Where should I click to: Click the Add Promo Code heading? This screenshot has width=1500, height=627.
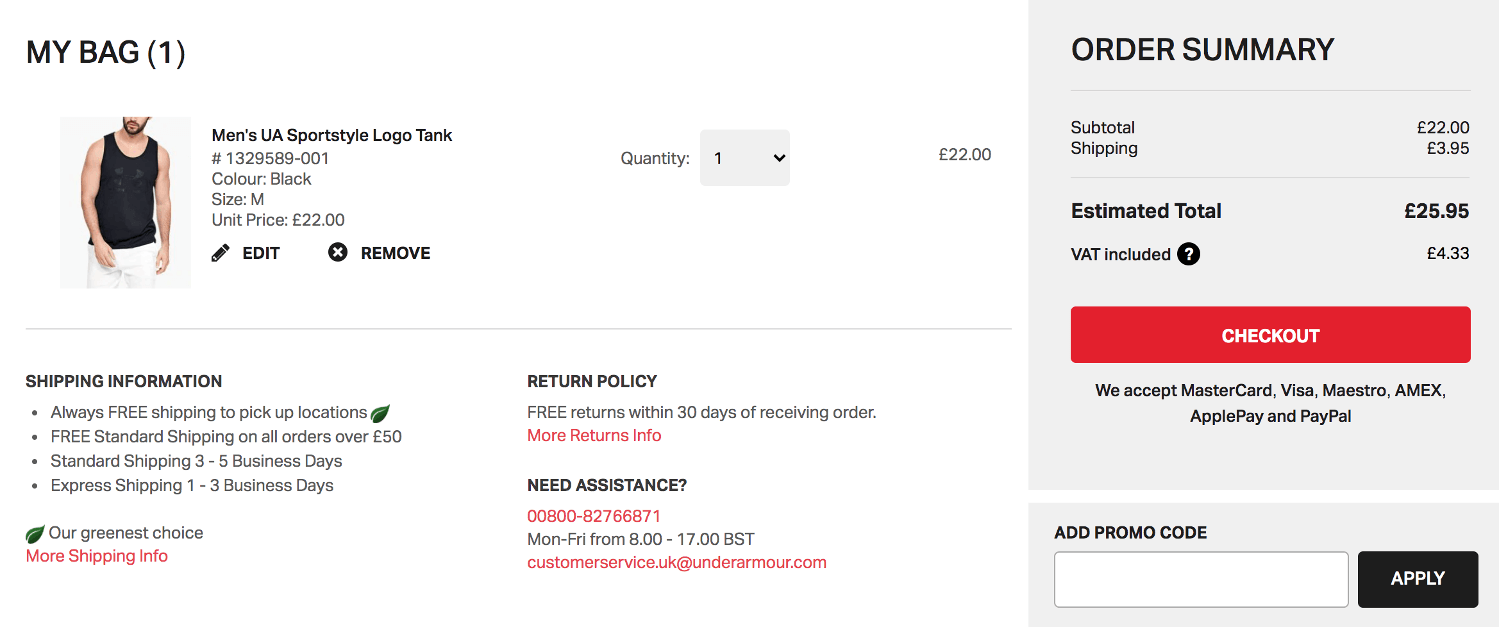(x=1130, y=533)
